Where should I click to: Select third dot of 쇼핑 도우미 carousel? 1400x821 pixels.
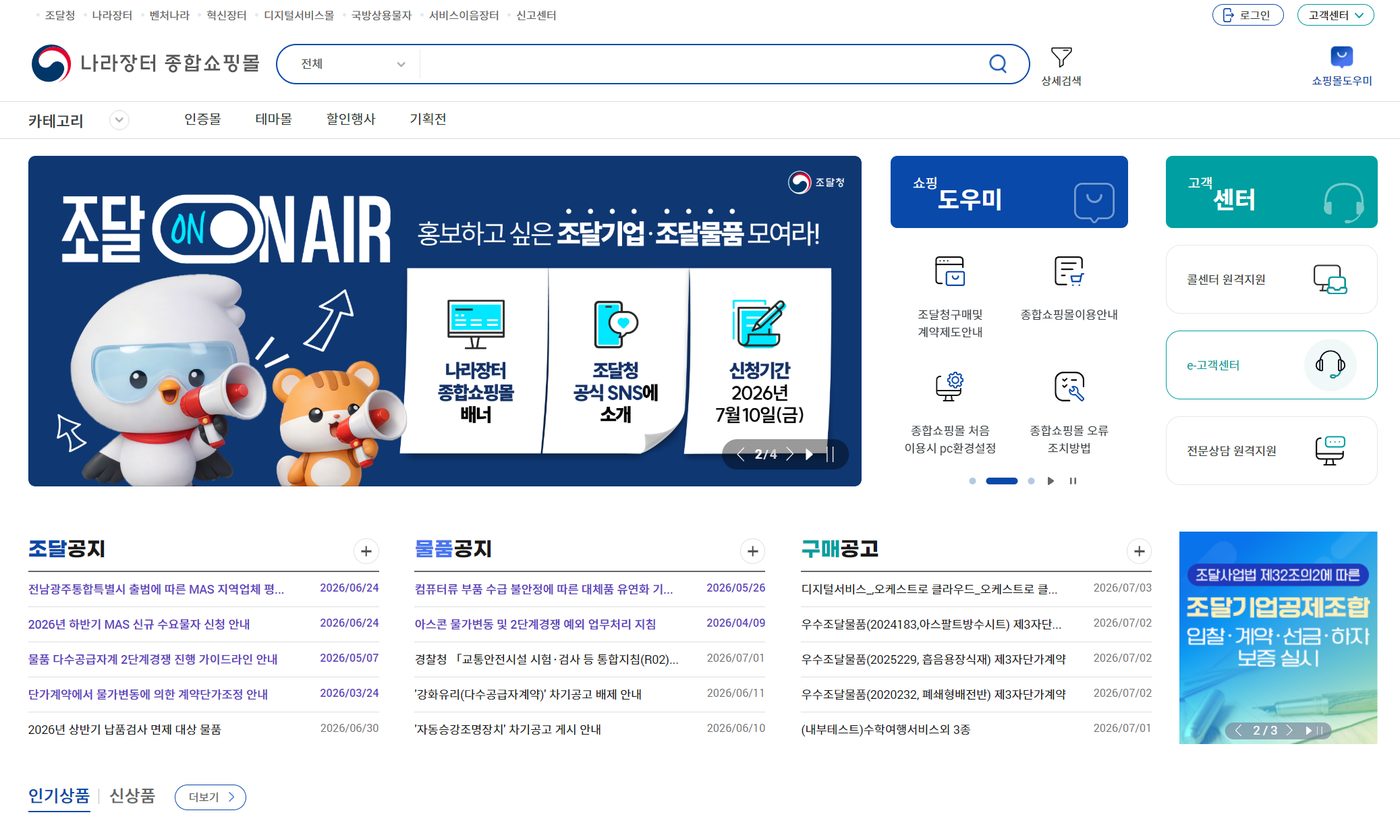1031,481
